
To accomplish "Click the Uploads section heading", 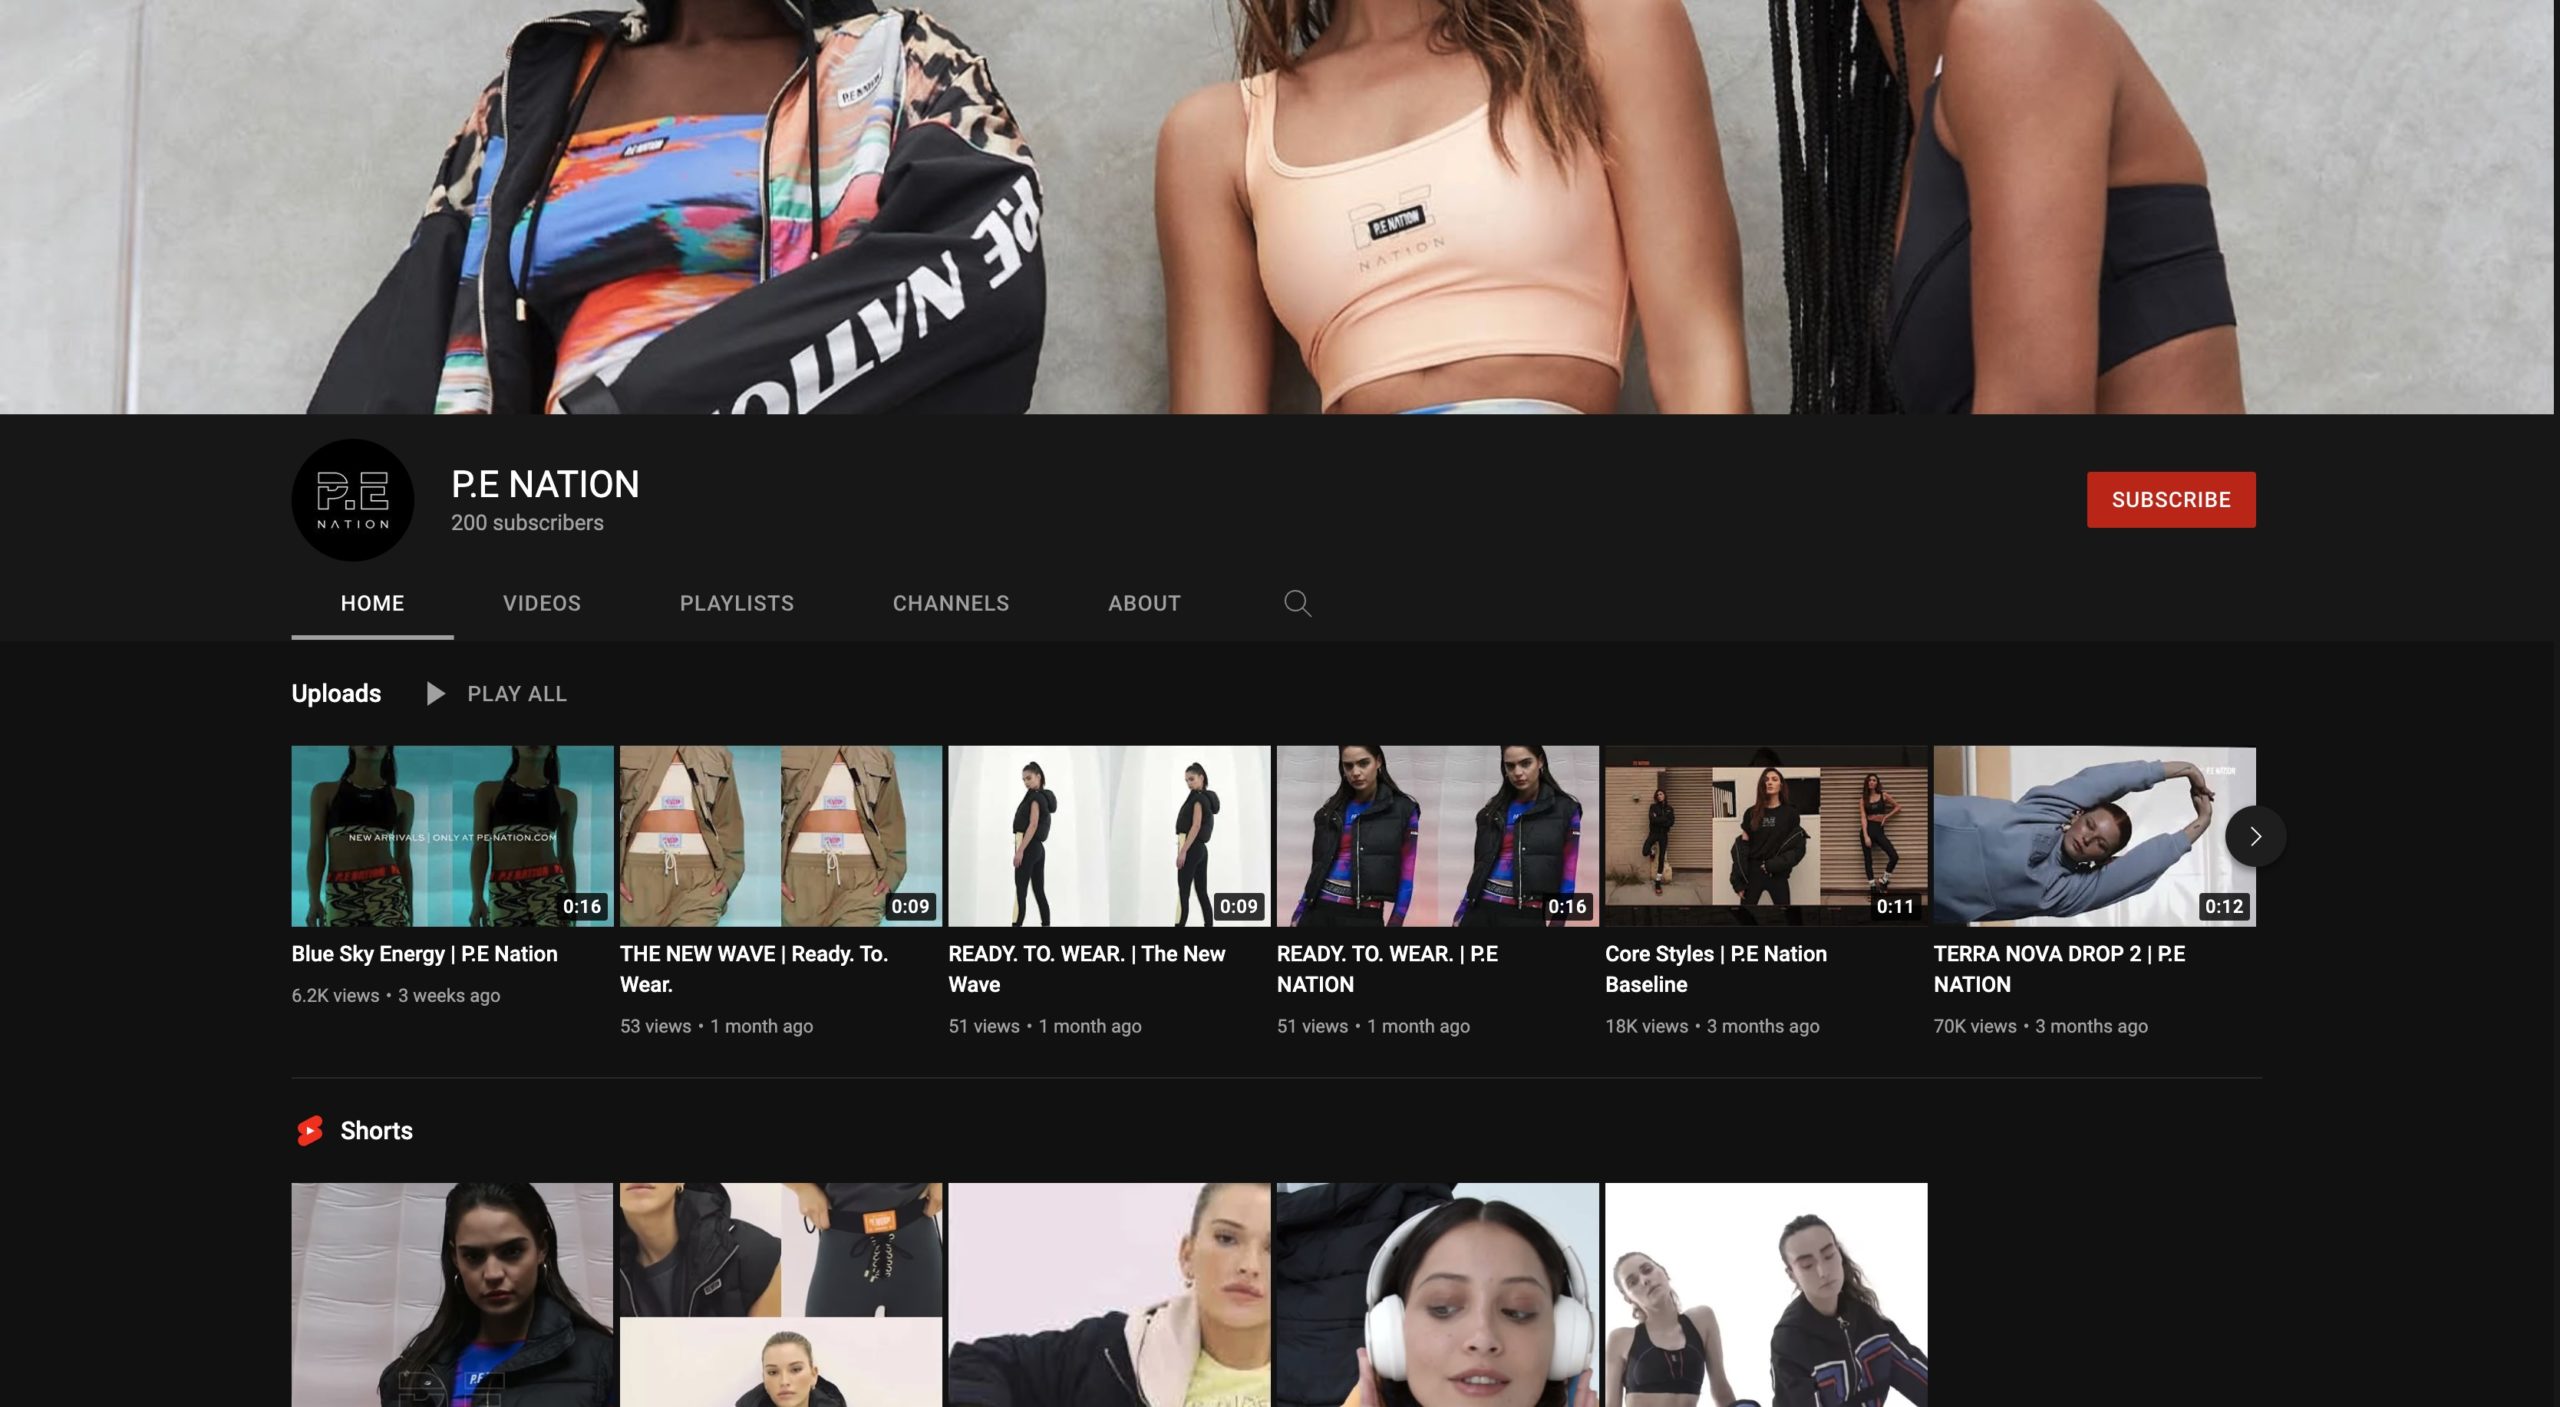I will tap(336, 693).
